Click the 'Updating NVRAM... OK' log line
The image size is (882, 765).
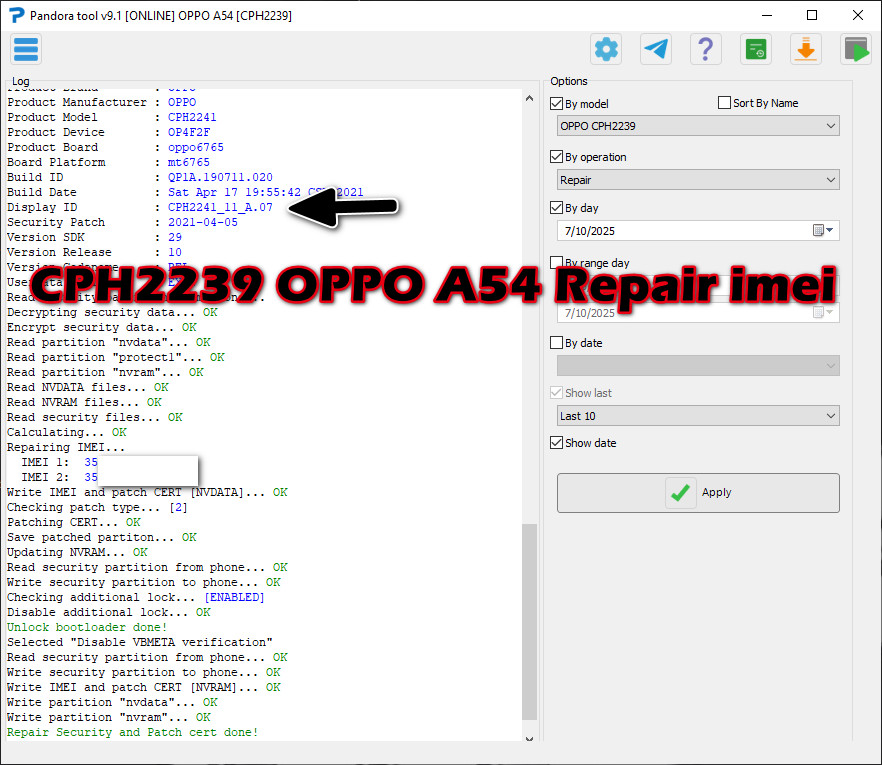click(77, 552)
